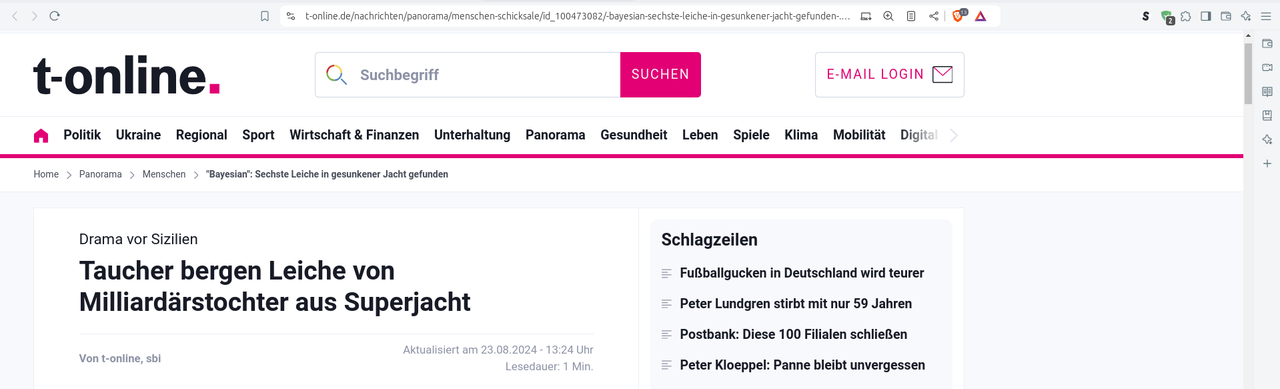1280x389 pixels.
Task: Add item to sidebar with plus icon
Action: point(1267,163)
